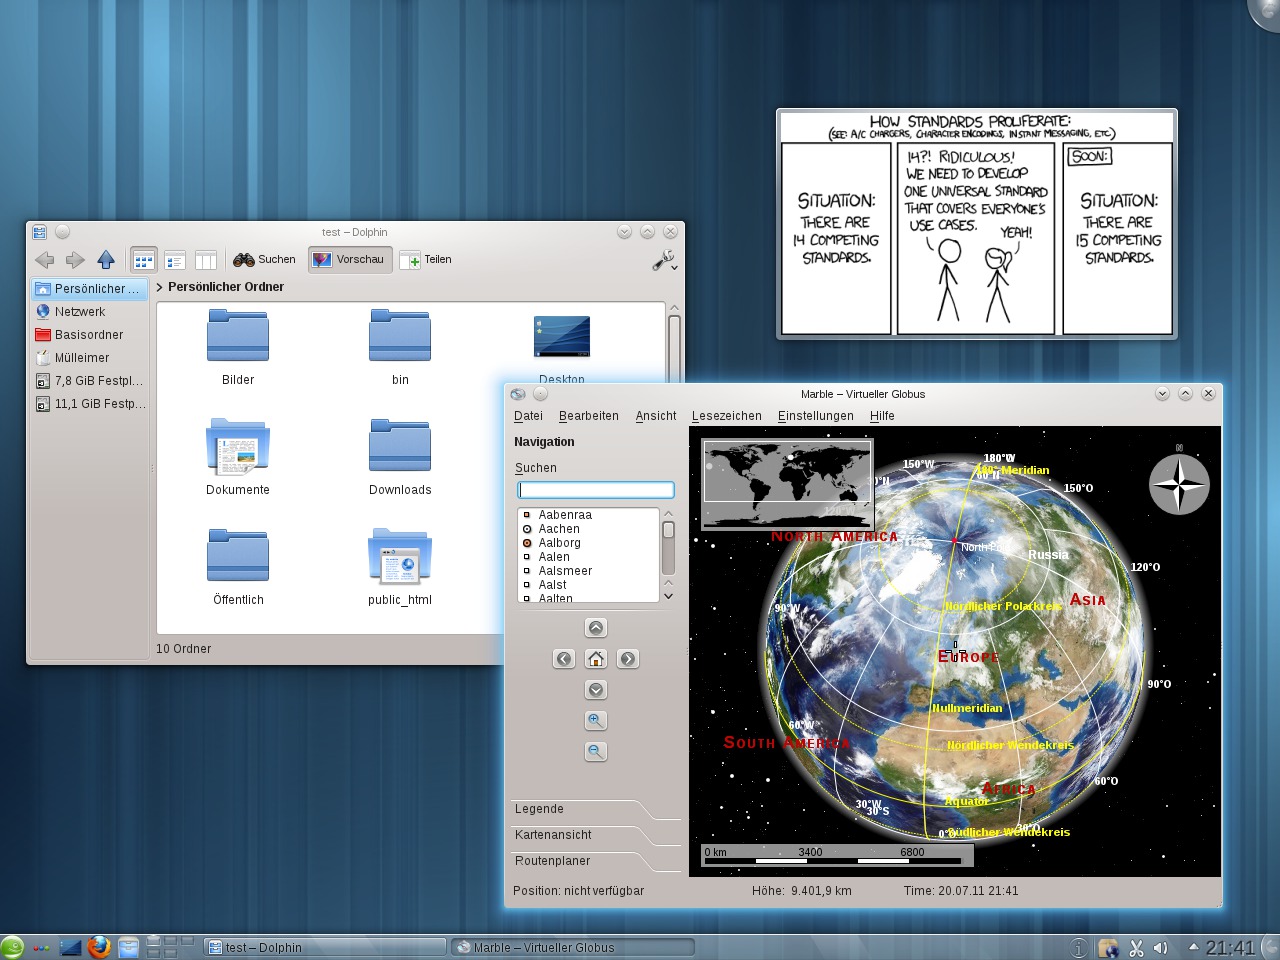Open Hilfe menu in Marble
1280x960 pixels.
[x=882, y=416]
